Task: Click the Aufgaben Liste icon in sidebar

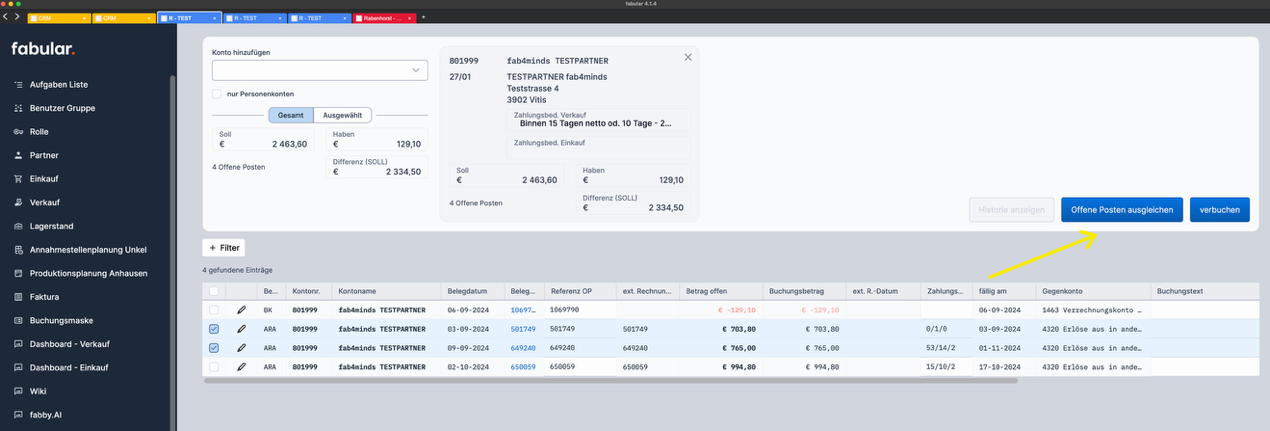Action: coord(18,85)
